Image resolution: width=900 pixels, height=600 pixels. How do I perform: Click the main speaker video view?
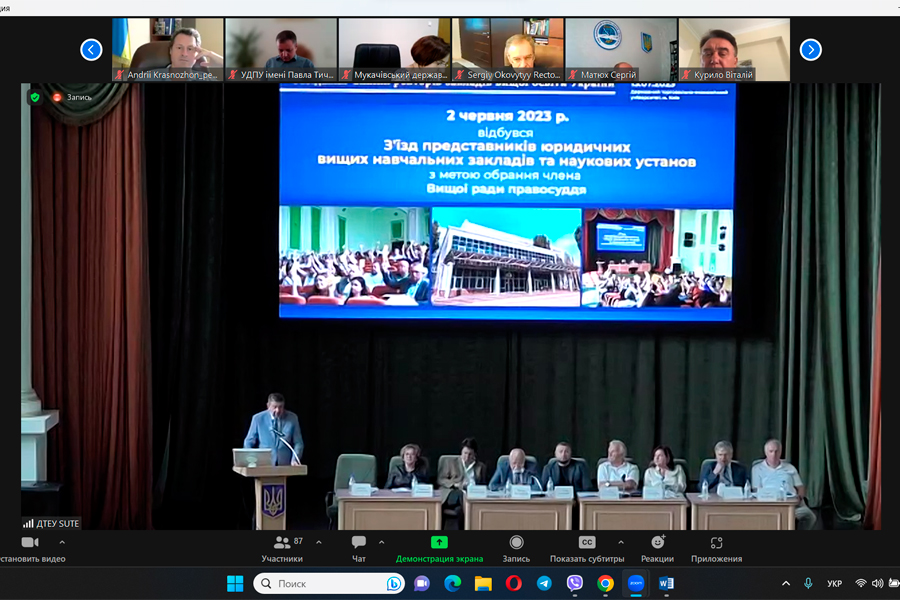pyautogui.click(x=451, y=307)
